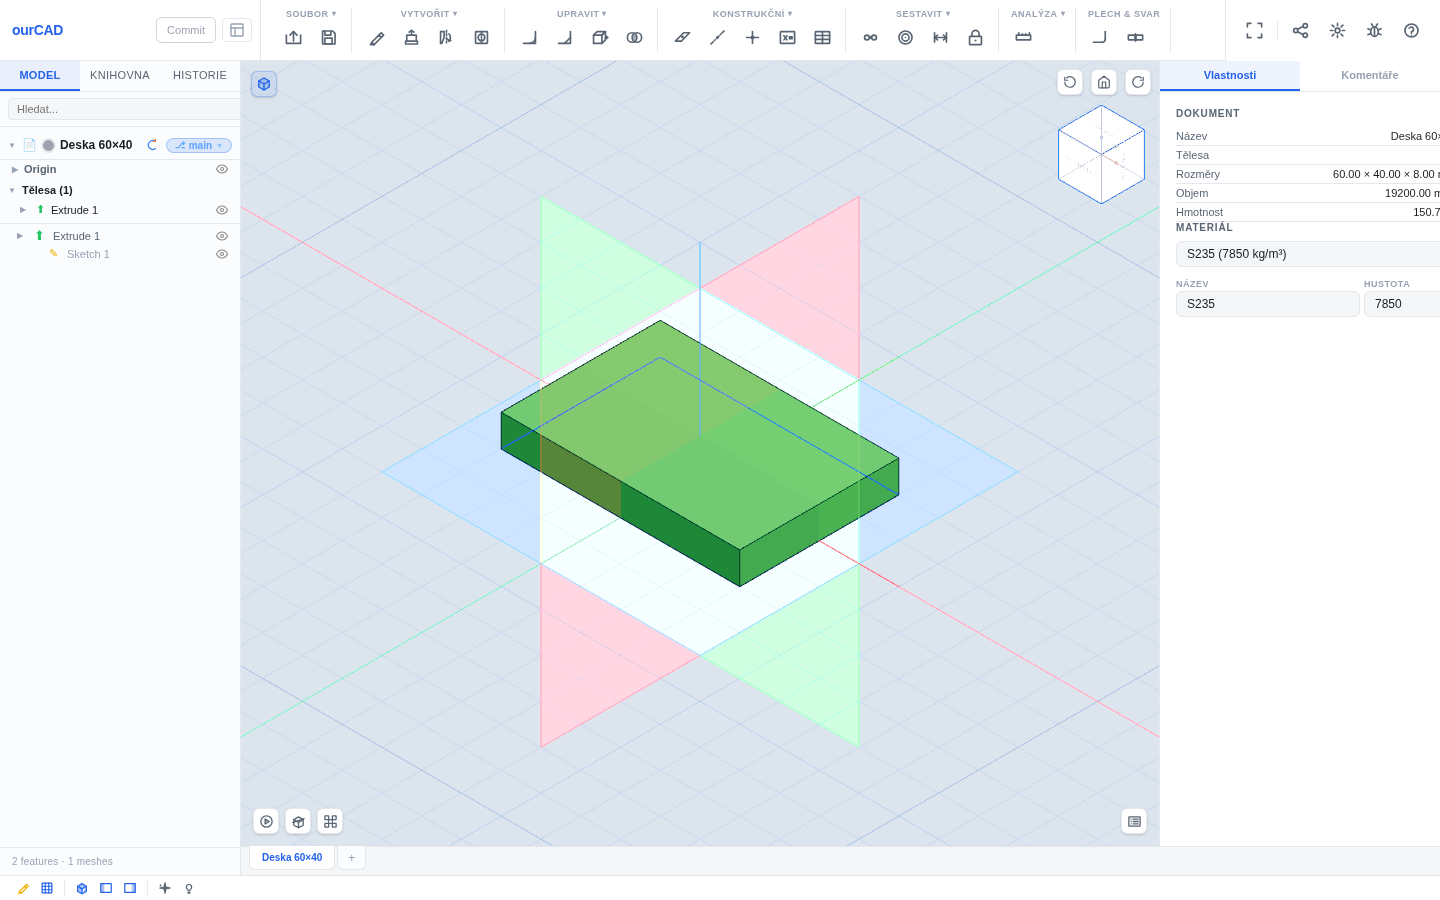Click the save icon in Soubor group
The height and width of the screenshot is (900, 1440).
pos(328,38)
